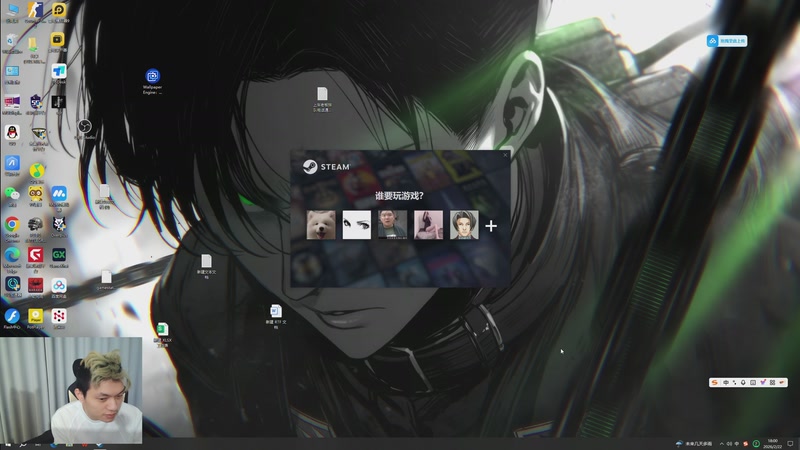Open the This PC desktop icon
Viewport: 800px width, 450px height.
[12, 12]
